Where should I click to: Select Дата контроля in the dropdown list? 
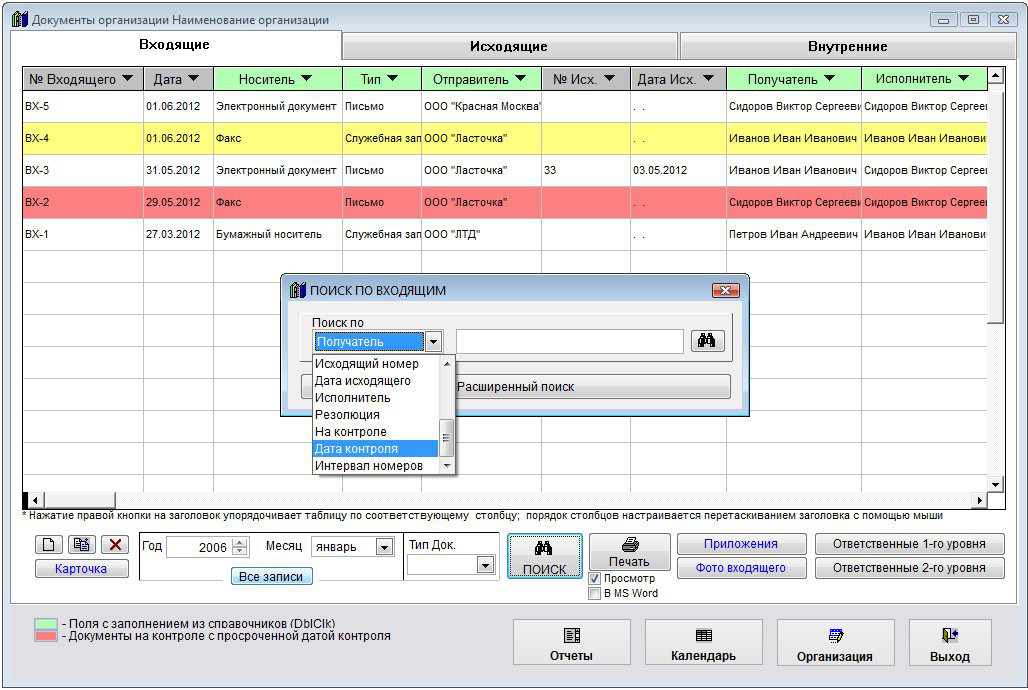(376, 449)
